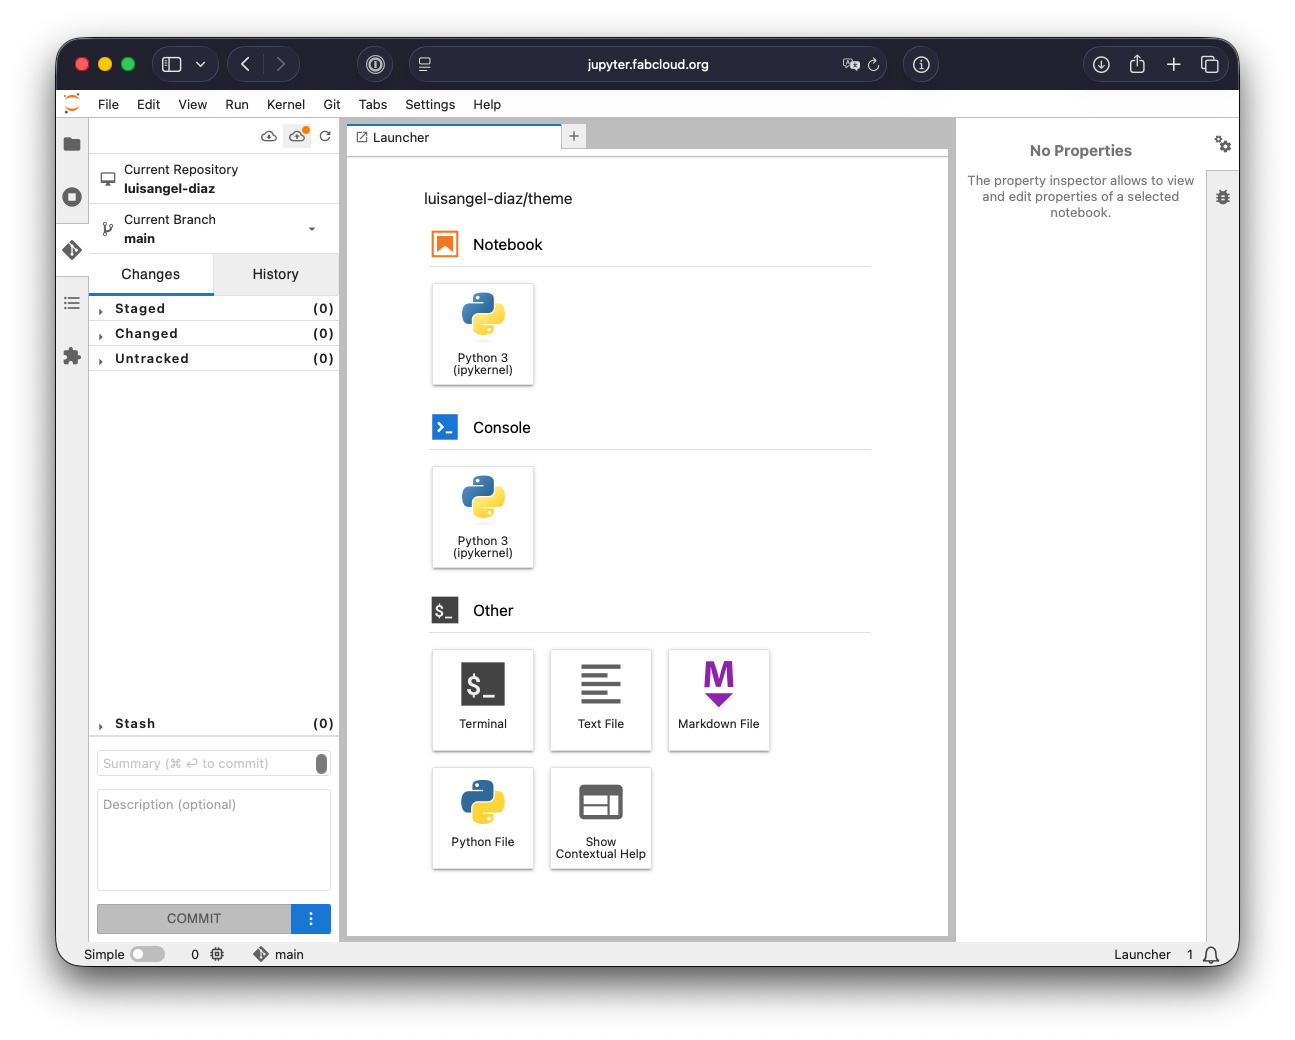Expand the Staged files section
The image size is (1295, 1040).
tap(140, 309)
